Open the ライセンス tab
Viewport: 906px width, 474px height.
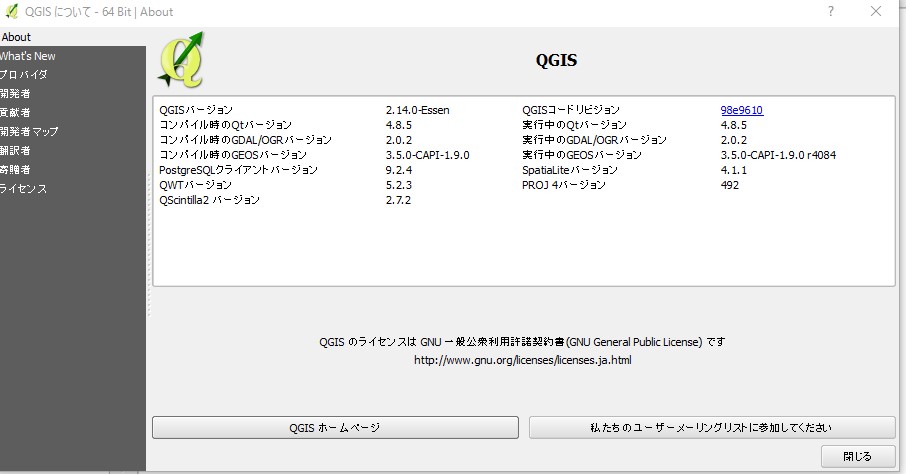[x=24, y=189]
